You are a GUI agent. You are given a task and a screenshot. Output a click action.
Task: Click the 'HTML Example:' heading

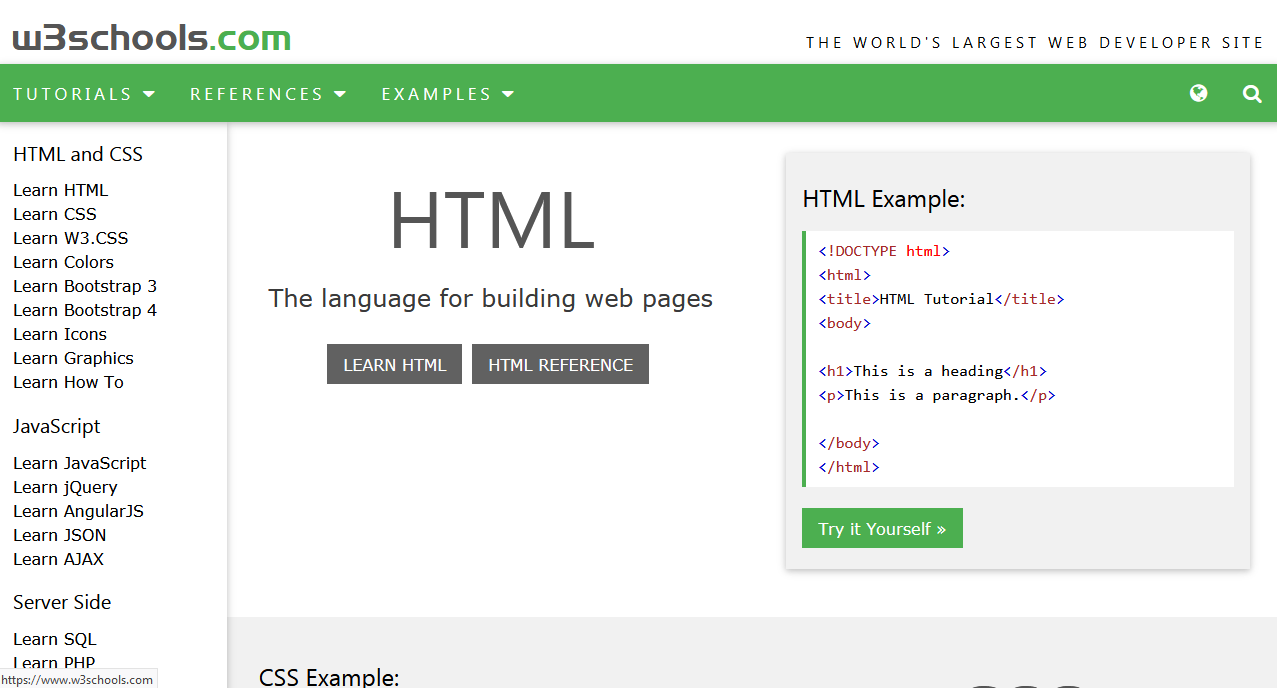pos(884,199)
